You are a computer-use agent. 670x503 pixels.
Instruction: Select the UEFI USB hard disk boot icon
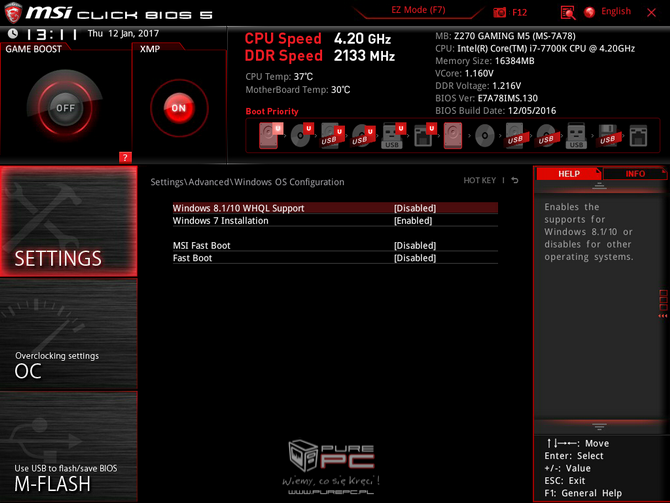tap(332, 135)
